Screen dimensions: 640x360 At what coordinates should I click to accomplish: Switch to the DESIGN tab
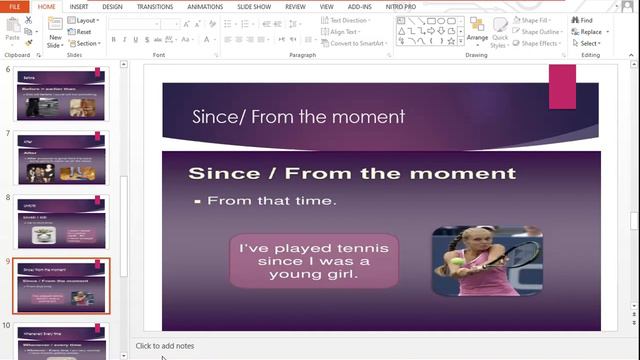(x=112, y=7)
